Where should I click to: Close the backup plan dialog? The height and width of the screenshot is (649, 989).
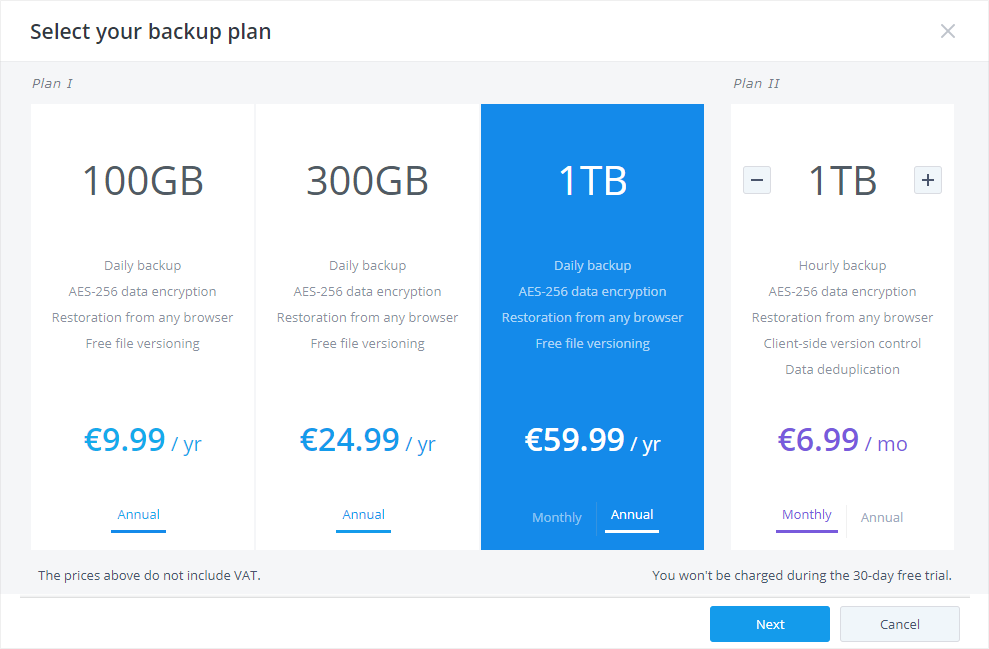click(x=948, y=31)
